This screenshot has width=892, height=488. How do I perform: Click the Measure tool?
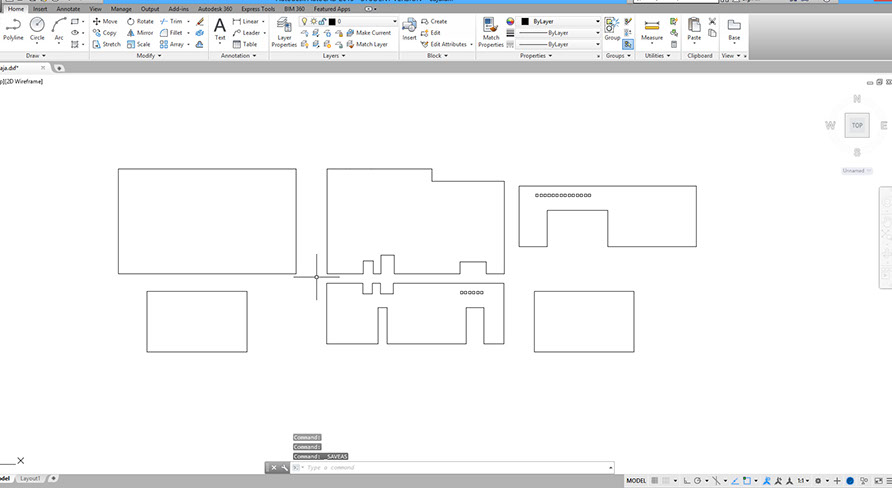coord(652,30)
